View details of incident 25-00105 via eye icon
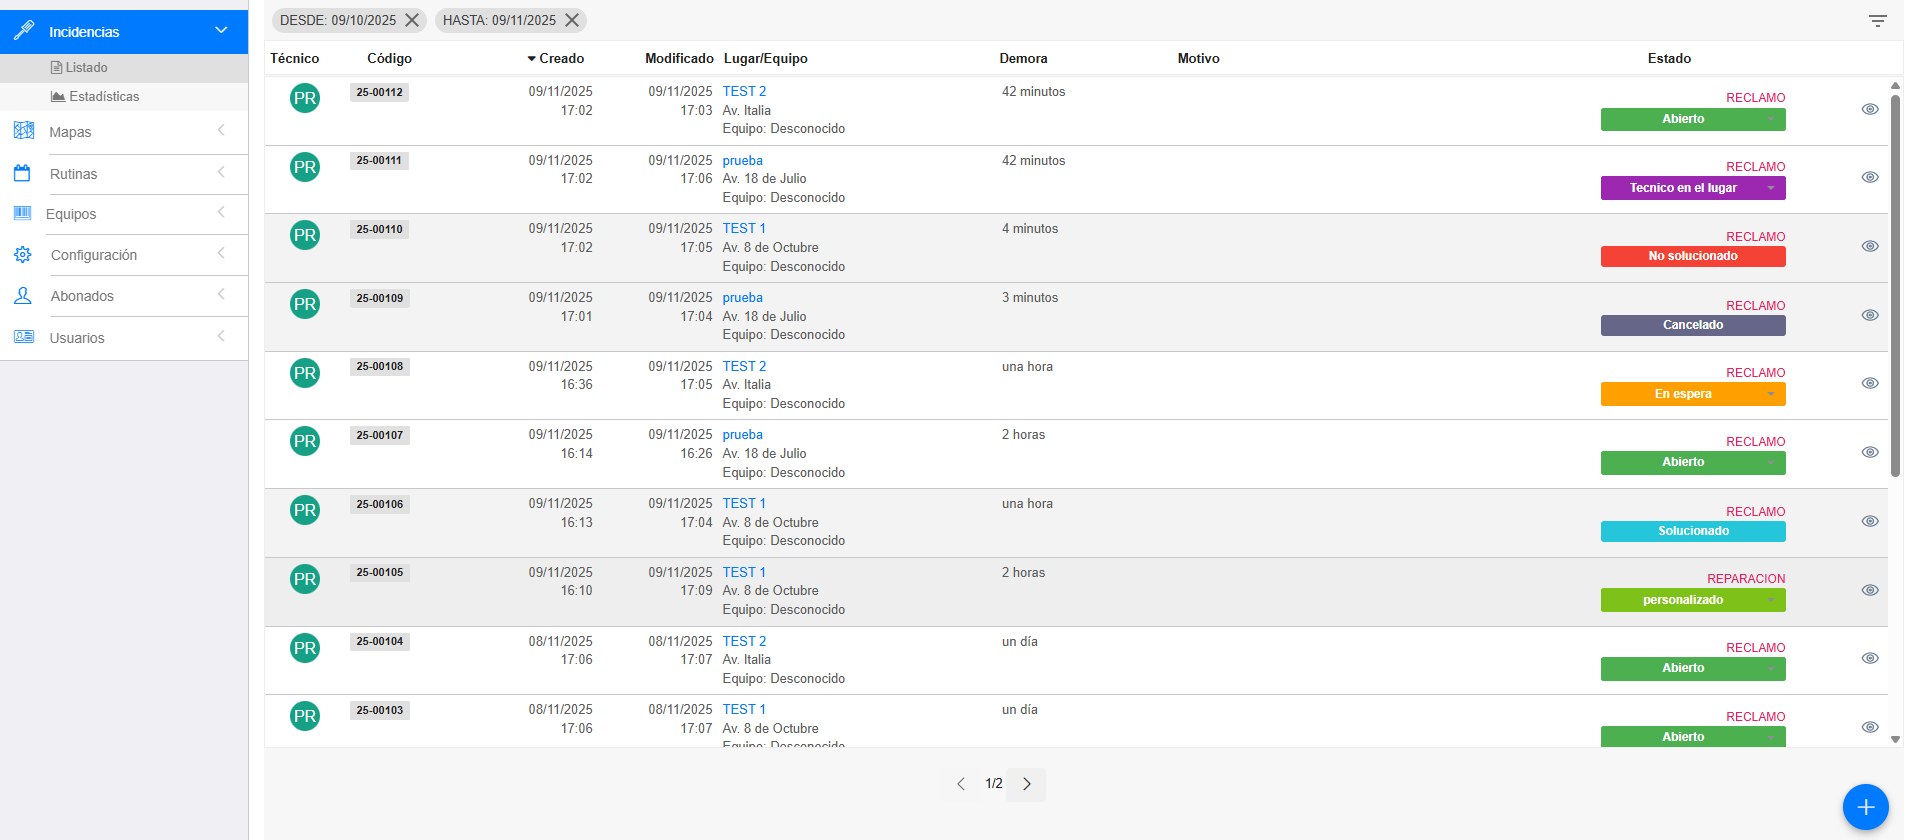The width and height of the screenshot is (1919, 840). [1870, 590]
